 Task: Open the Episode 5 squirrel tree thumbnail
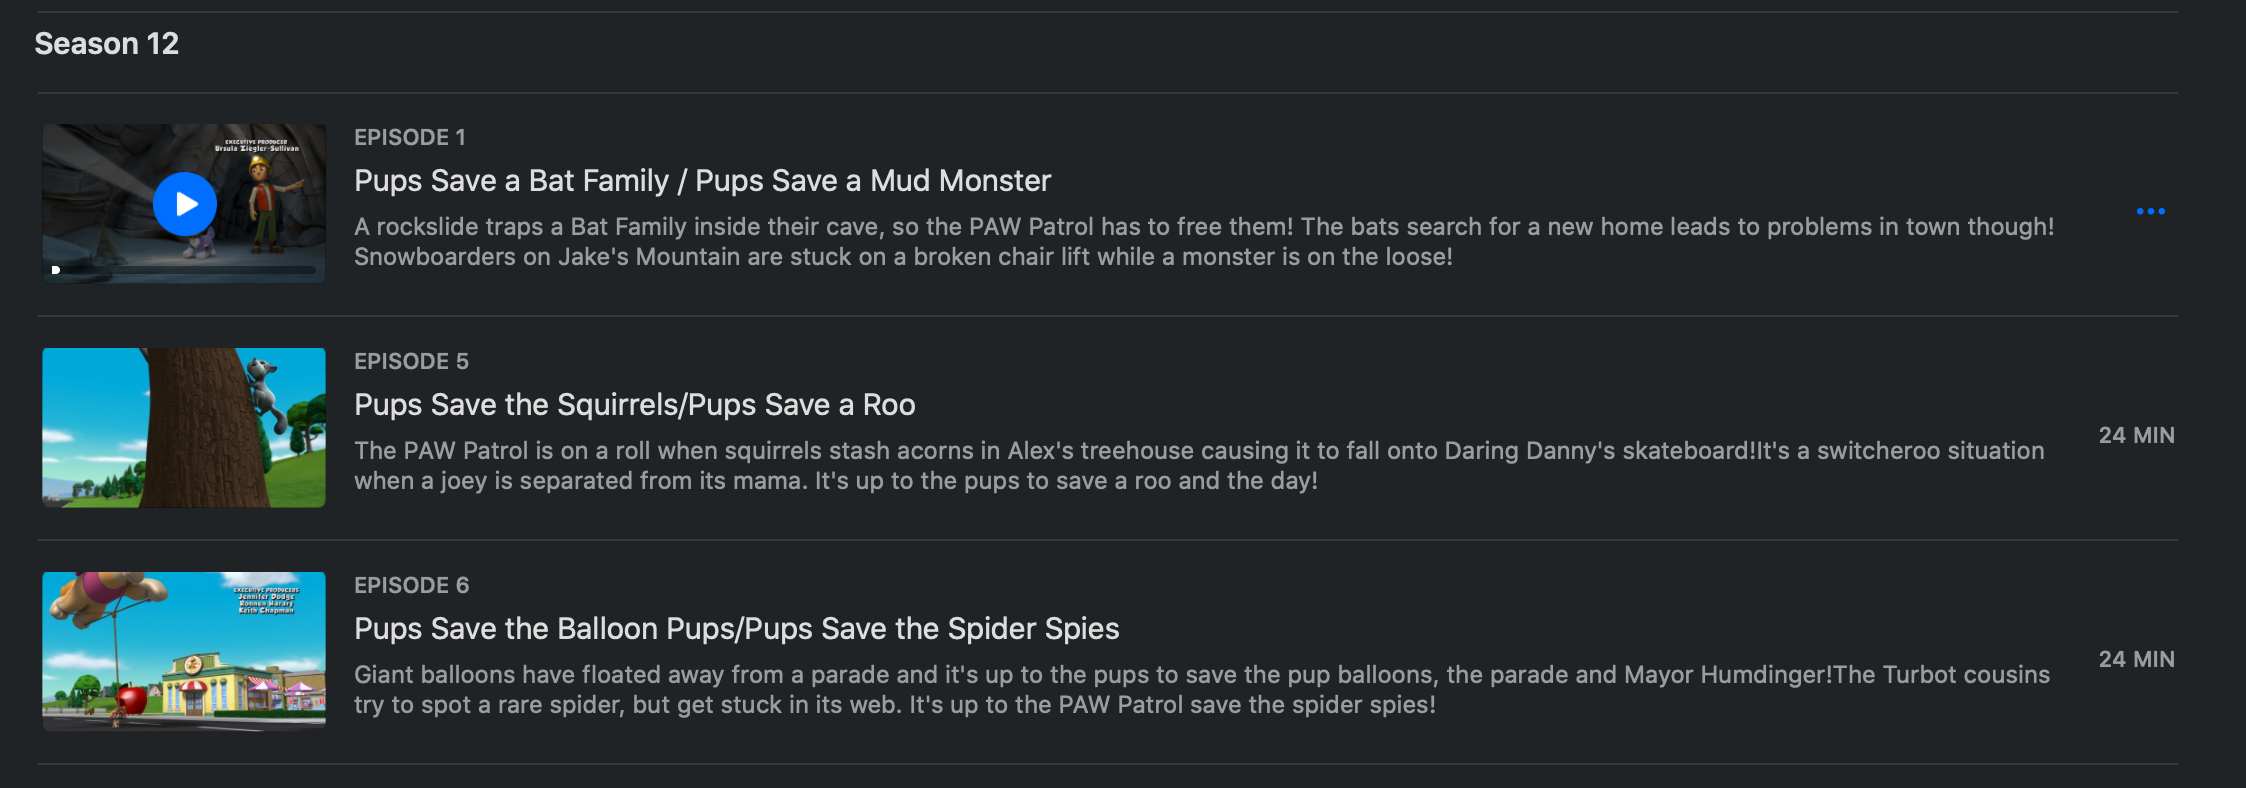pos(184,427)
